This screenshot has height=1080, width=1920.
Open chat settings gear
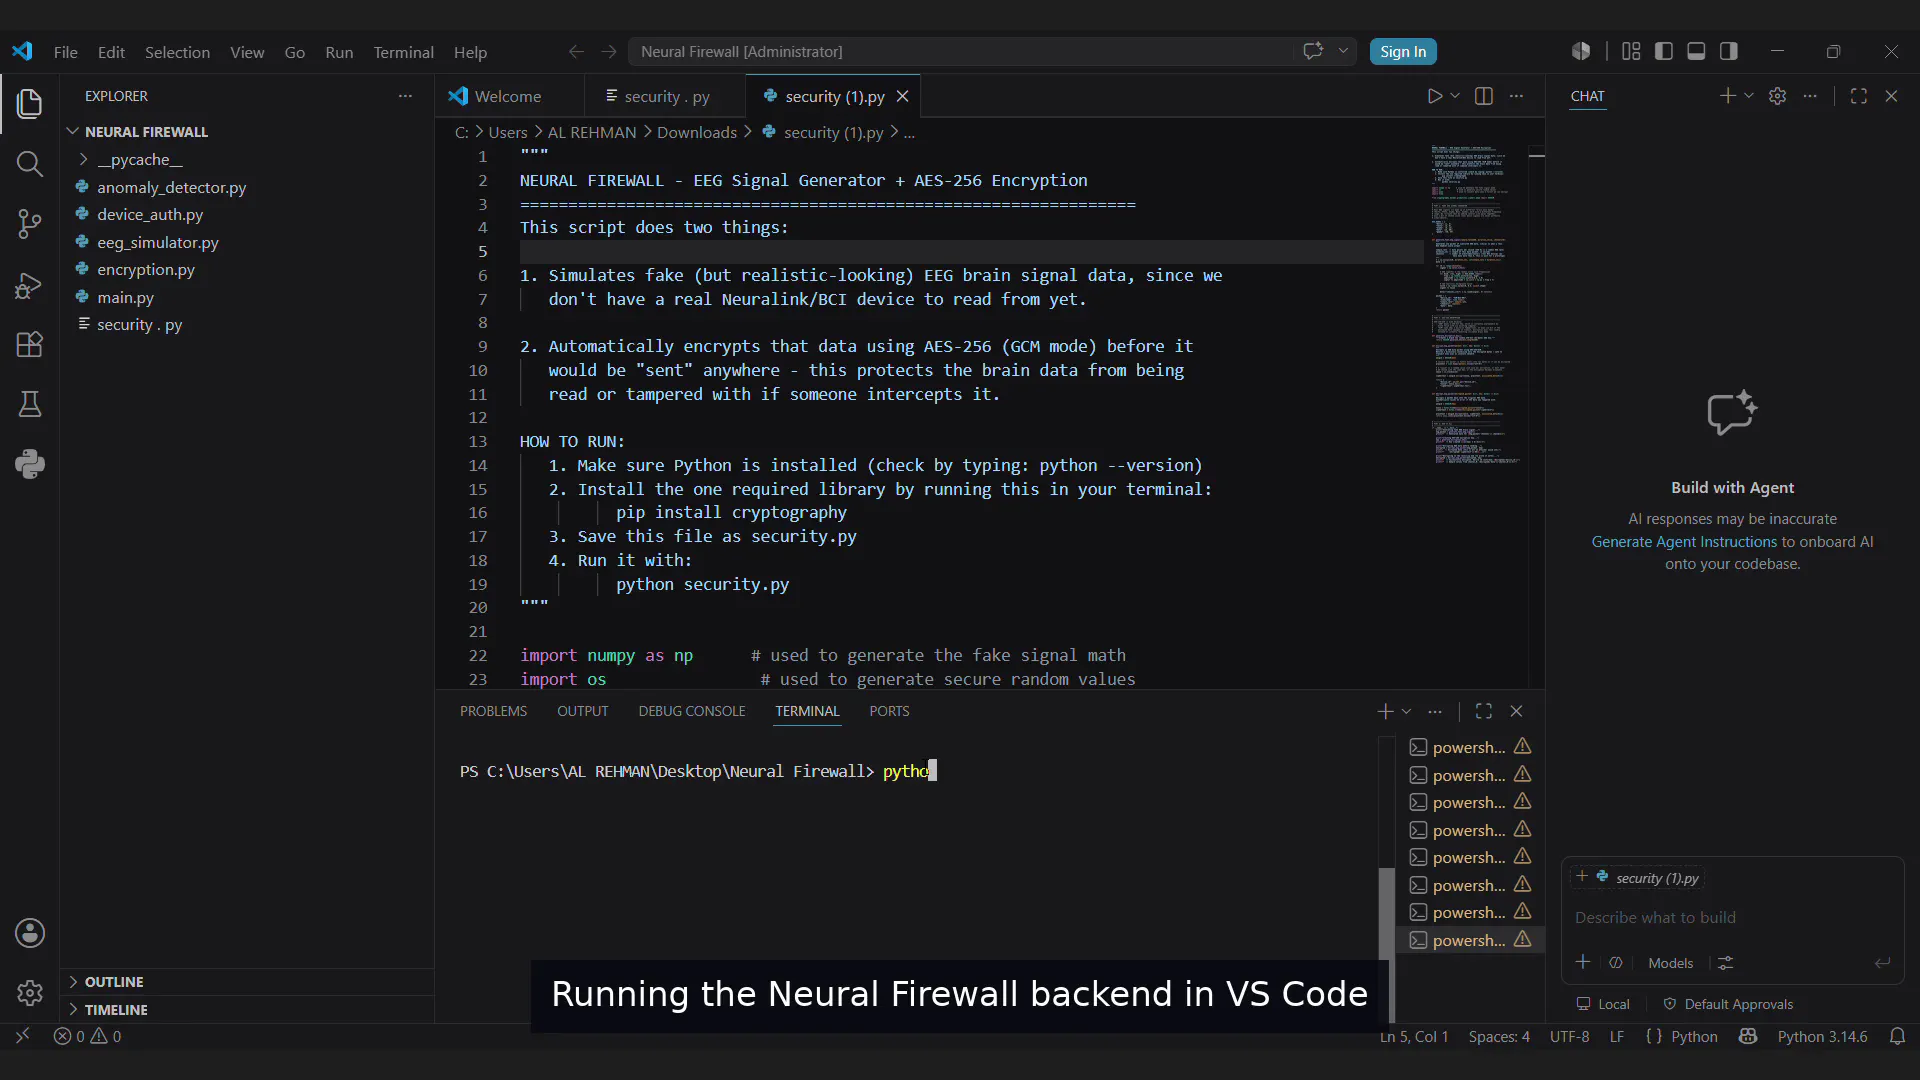coord(1777,96)
